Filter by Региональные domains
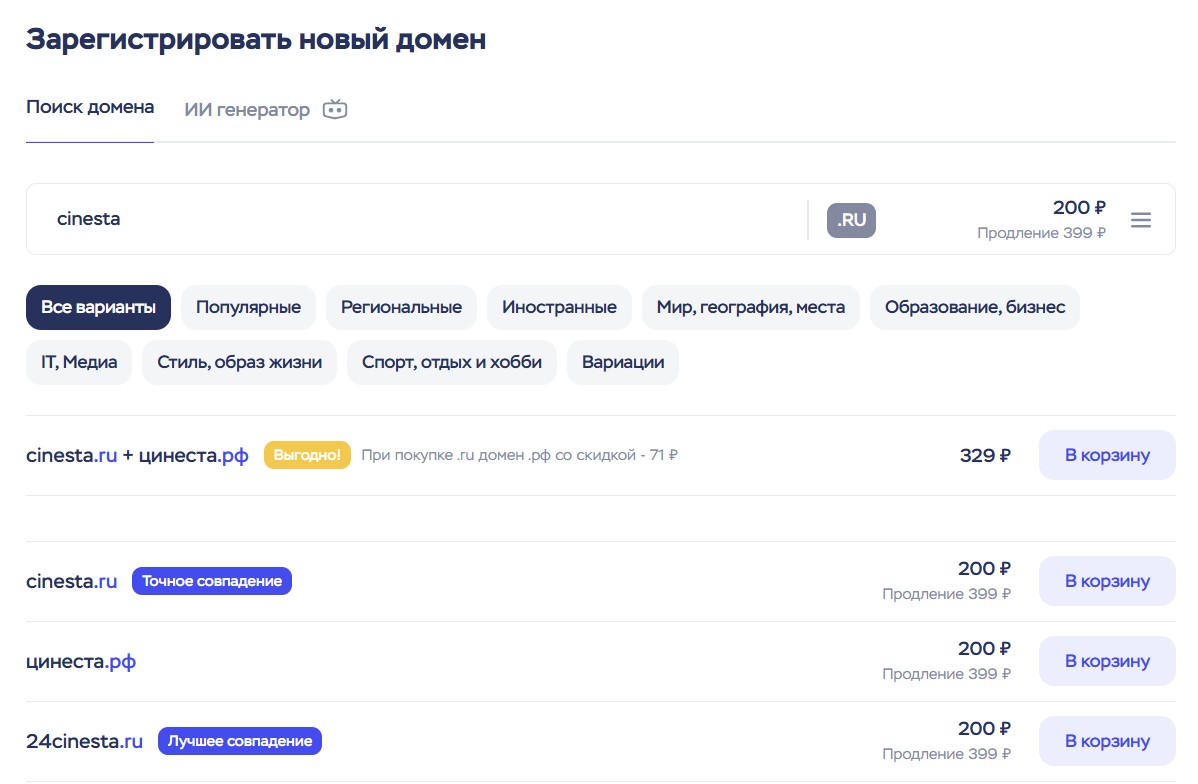Image resolution: width=1198 pixels, height=784 pixels. click(401, 307)
